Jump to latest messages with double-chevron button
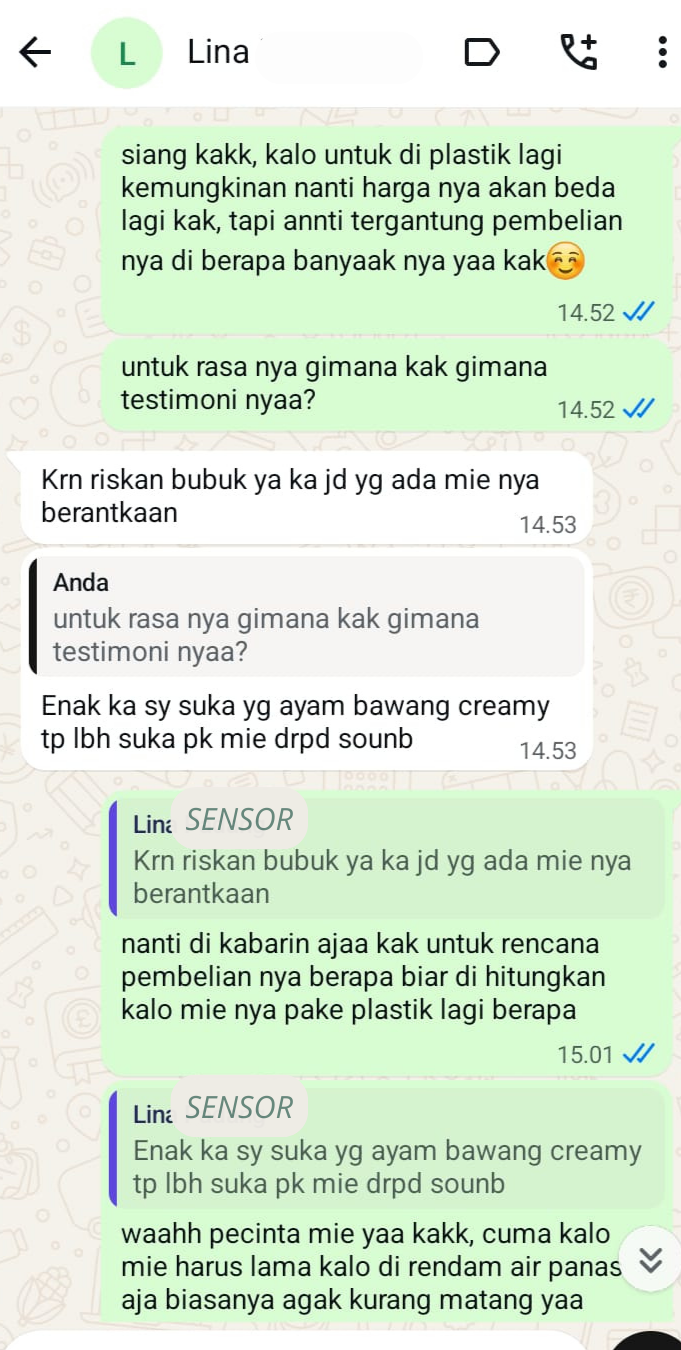The image size is (681, 1350). click(650, 1259)
